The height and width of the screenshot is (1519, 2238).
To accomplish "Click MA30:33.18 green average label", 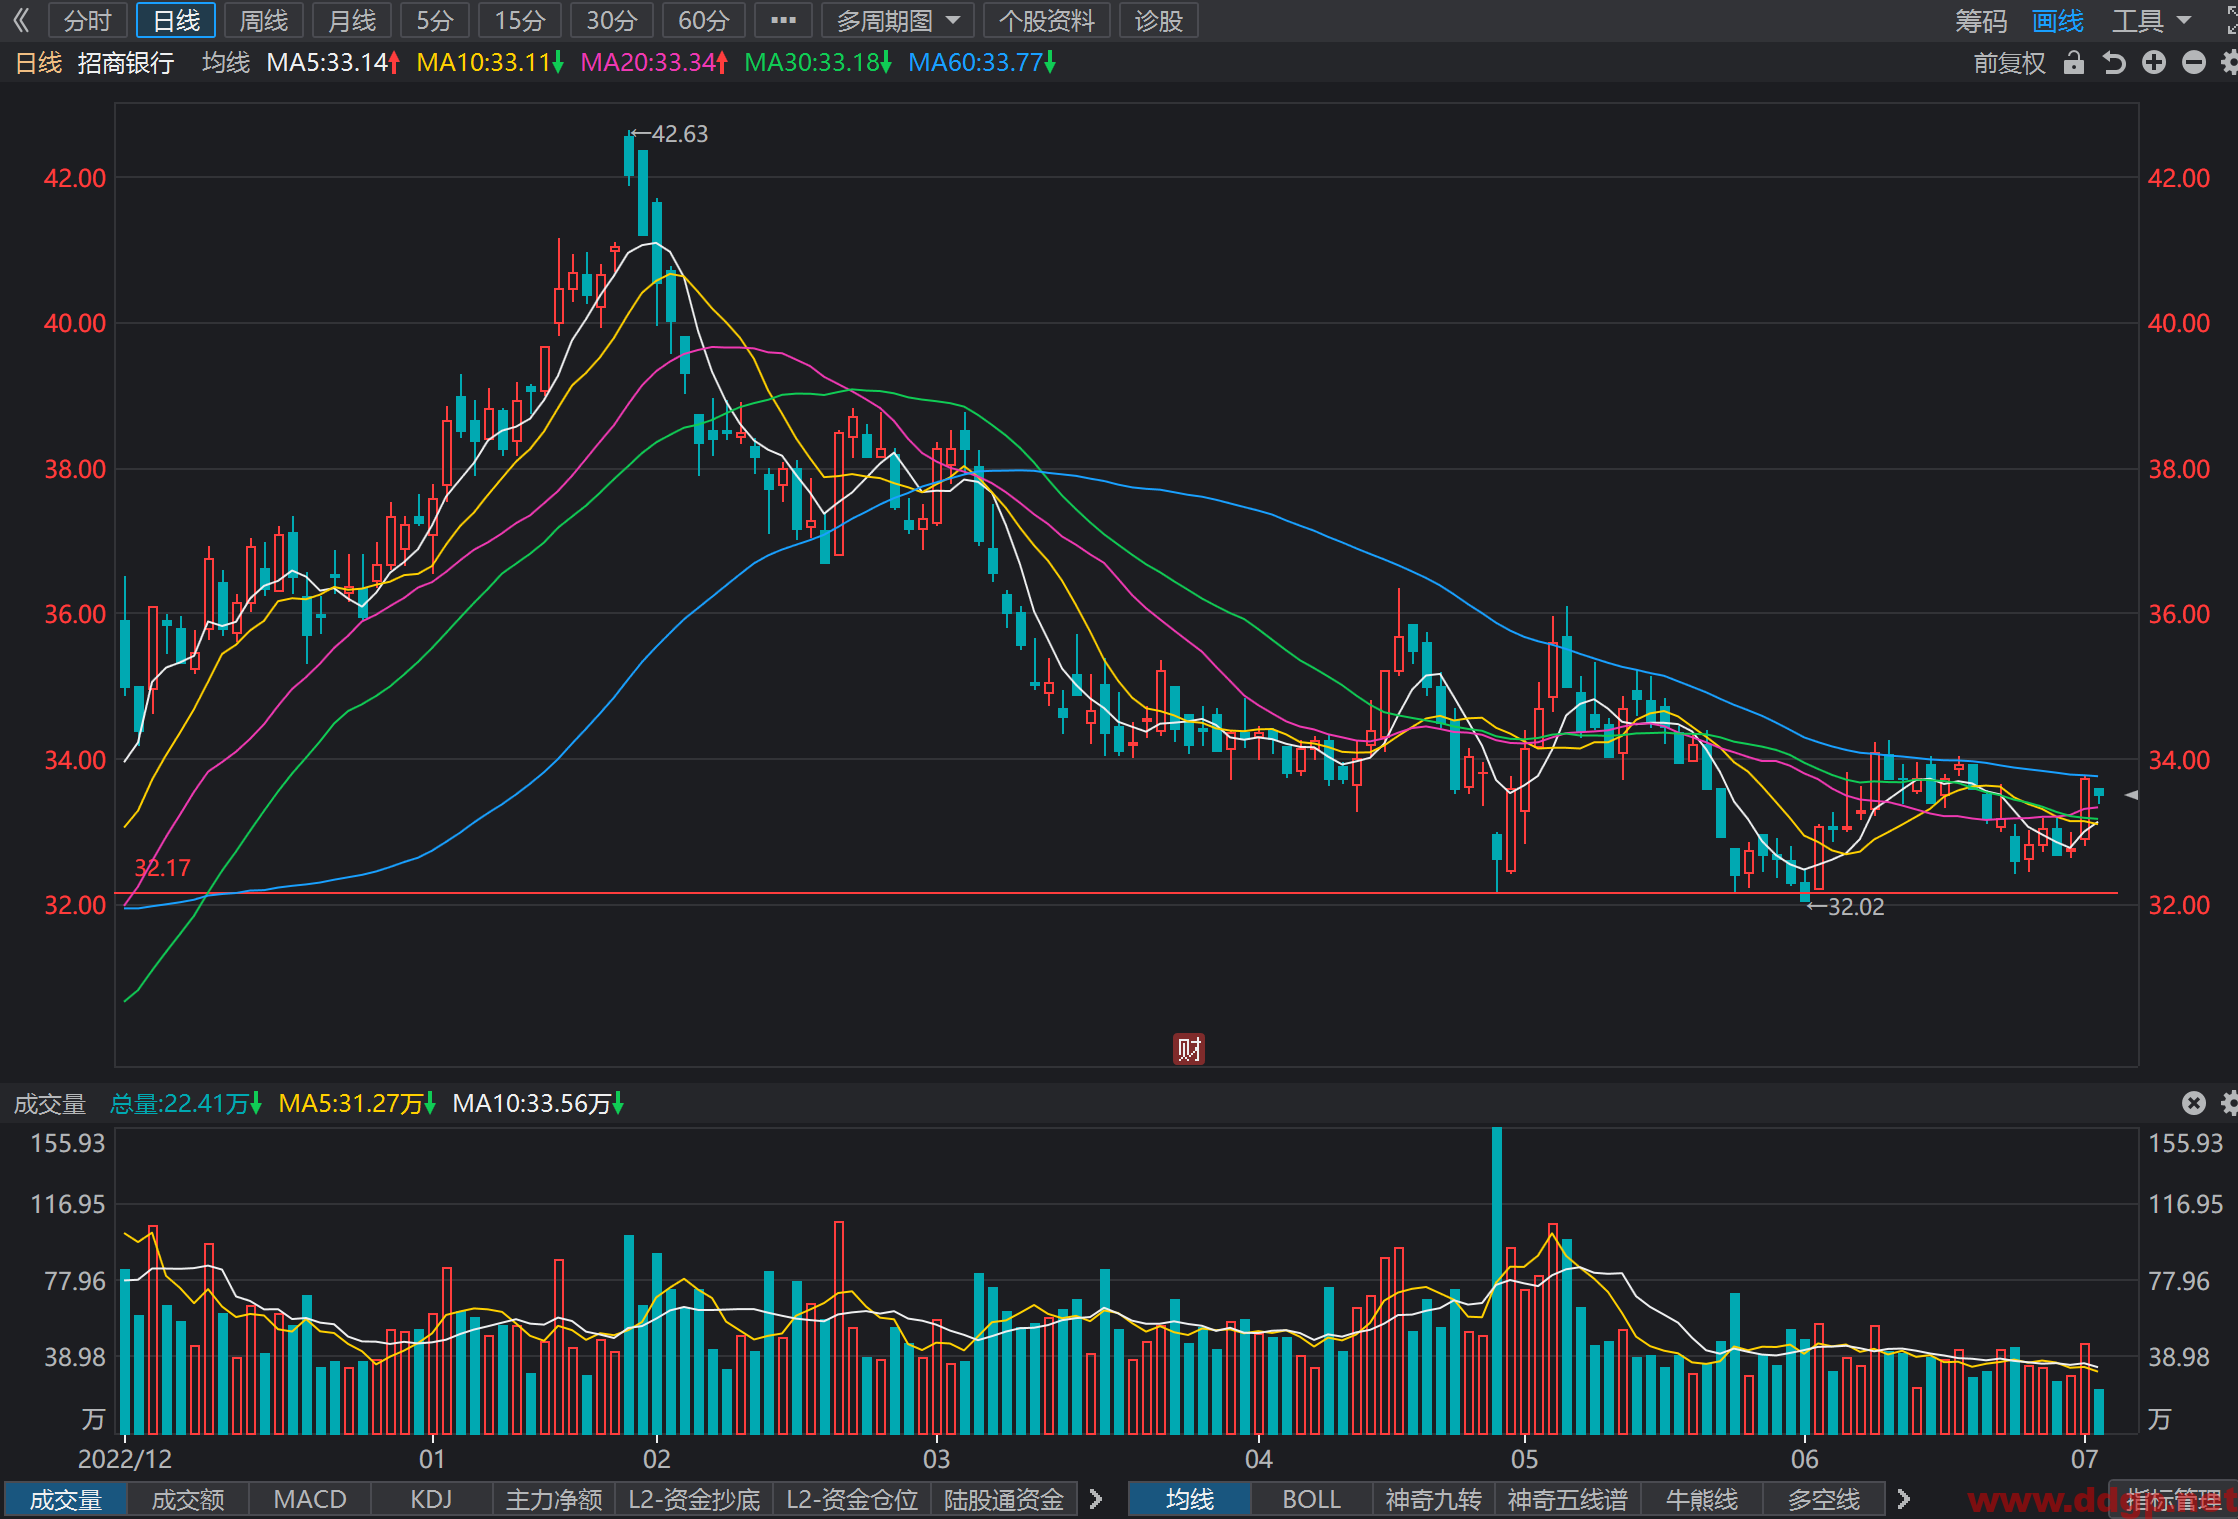I will pos(818,63).
